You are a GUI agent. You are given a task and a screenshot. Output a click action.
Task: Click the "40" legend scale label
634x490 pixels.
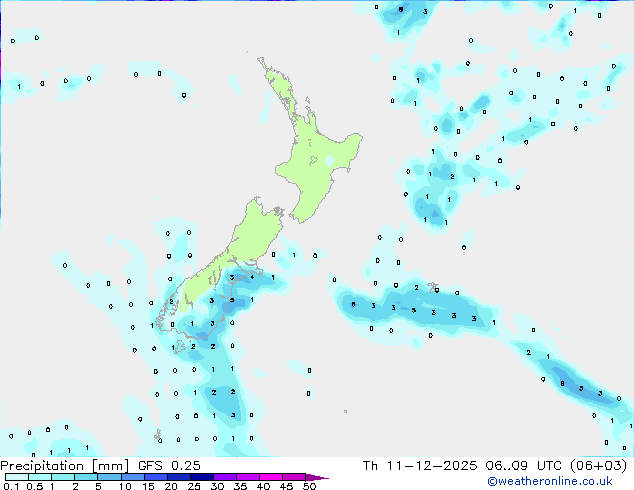pos(263,486)
